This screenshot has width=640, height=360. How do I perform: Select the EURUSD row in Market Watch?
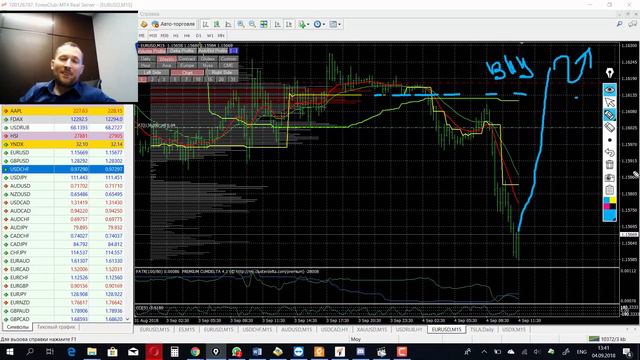coord(63,152)
